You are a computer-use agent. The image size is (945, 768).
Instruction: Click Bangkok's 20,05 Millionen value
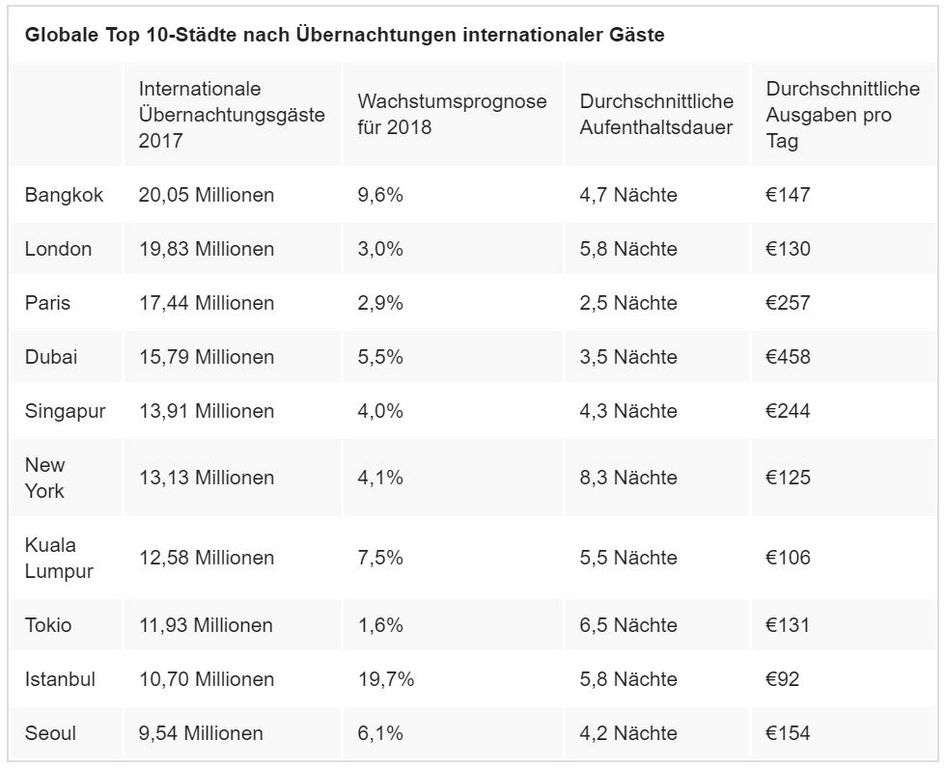pos(206,195)
